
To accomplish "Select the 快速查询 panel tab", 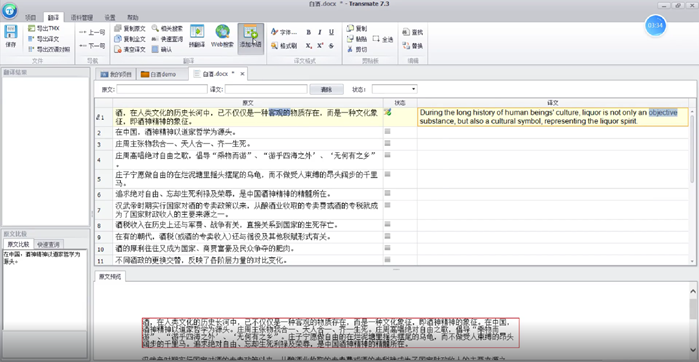I will [x=48, y=244].
